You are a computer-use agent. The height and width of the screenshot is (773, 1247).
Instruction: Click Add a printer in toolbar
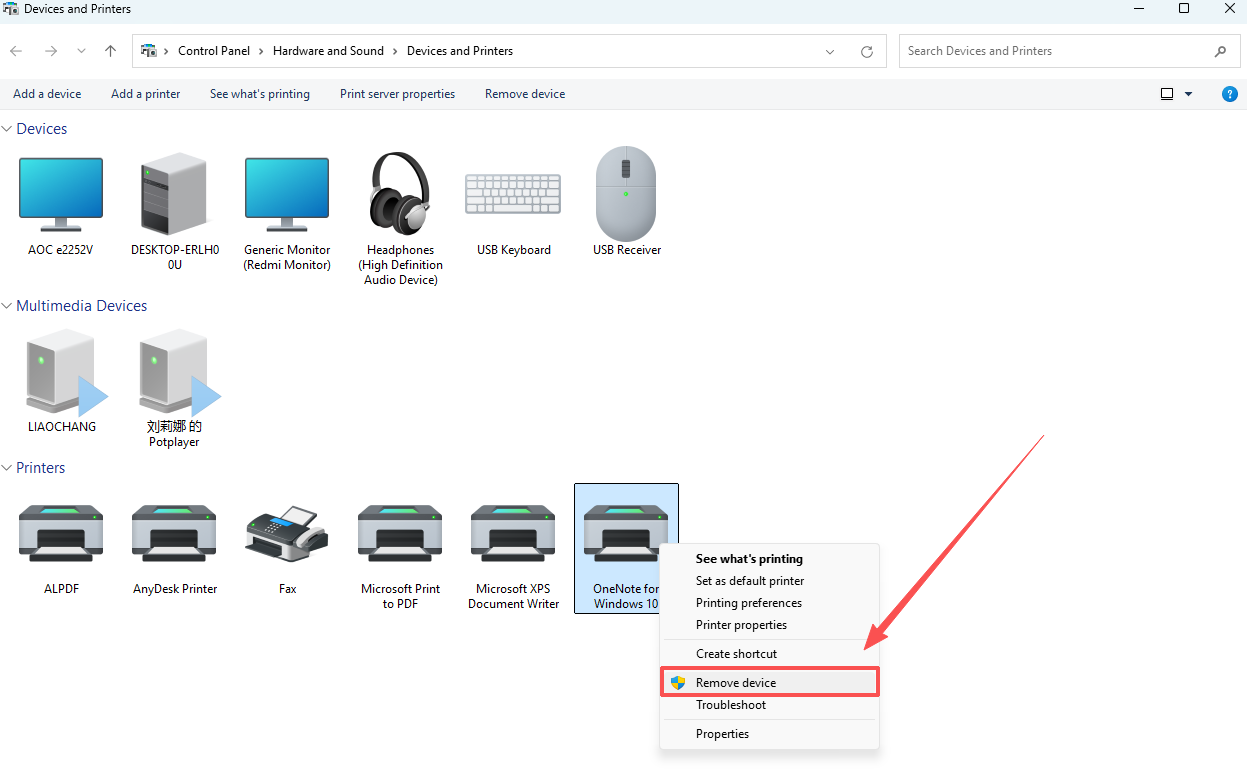click(x=145, y=94)
